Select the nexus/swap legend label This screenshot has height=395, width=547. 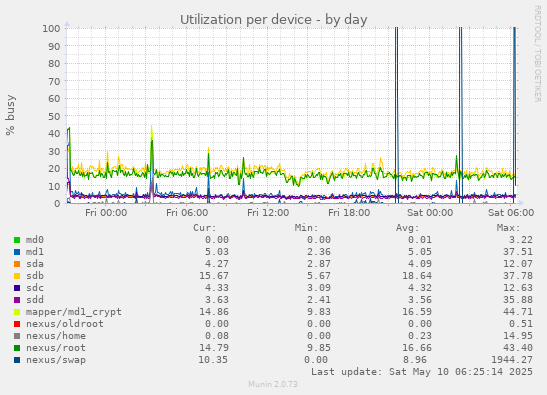tap(56, 360)
